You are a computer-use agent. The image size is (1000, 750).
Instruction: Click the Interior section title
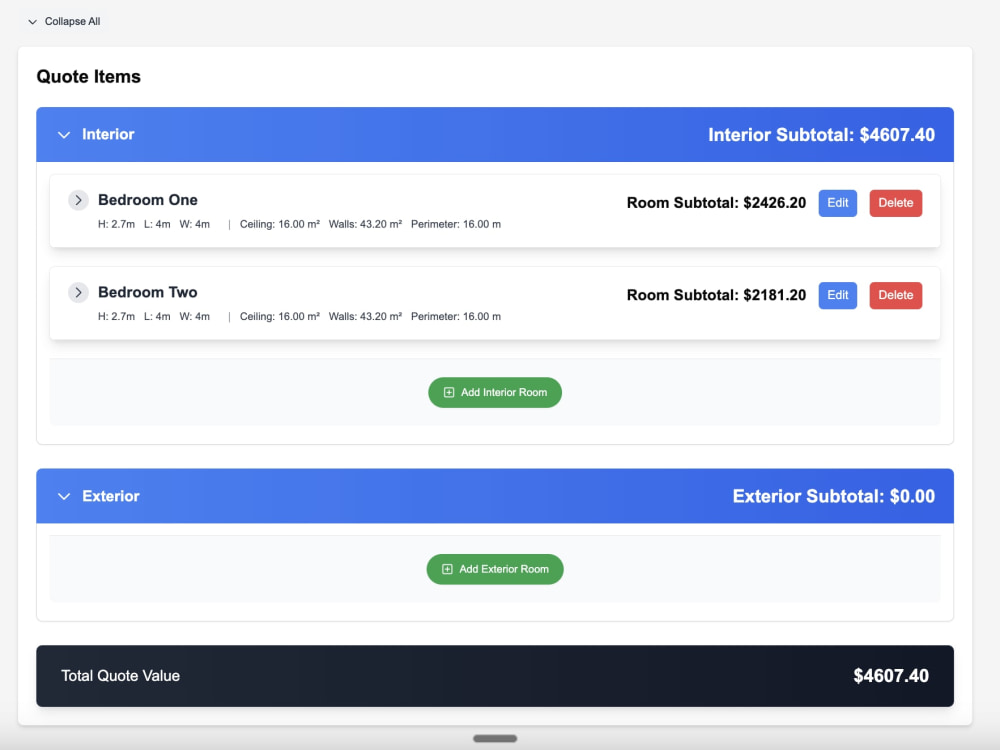coord(108,135)
